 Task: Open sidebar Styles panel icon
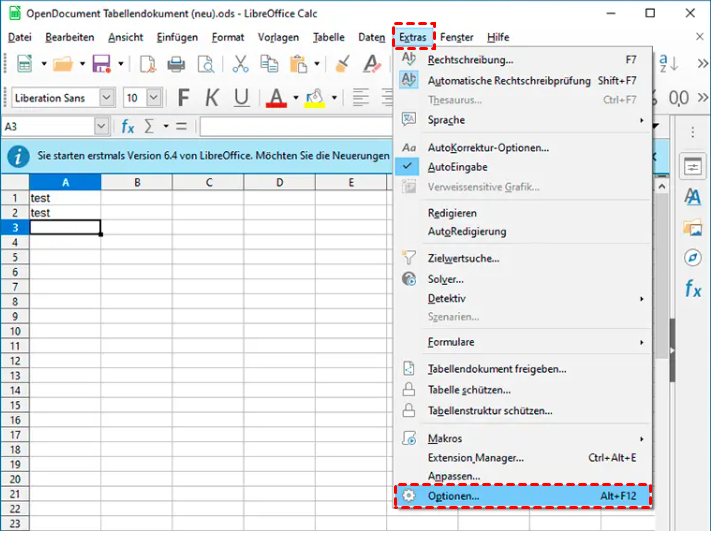692,197
